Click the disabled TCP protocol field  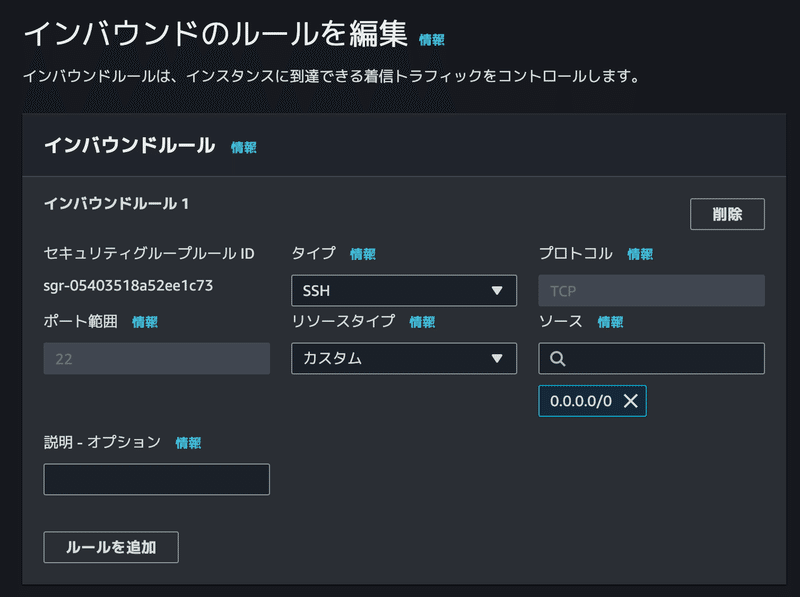651,290
